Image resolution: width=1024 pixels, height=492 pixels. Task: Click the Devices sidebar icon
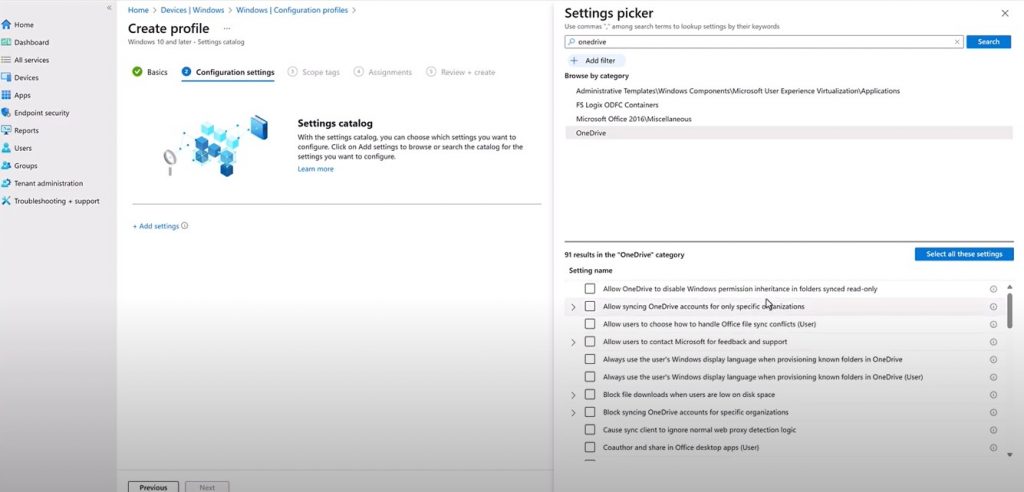[7, 78]
